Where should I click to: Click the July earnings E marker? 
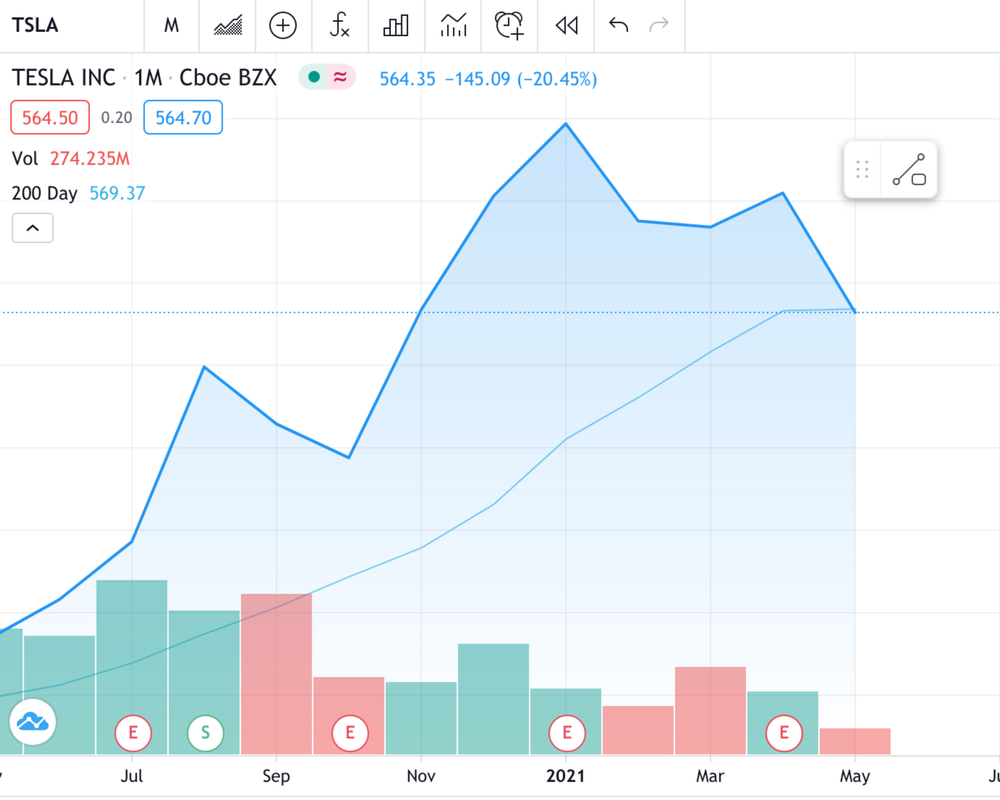pos(133,733)
